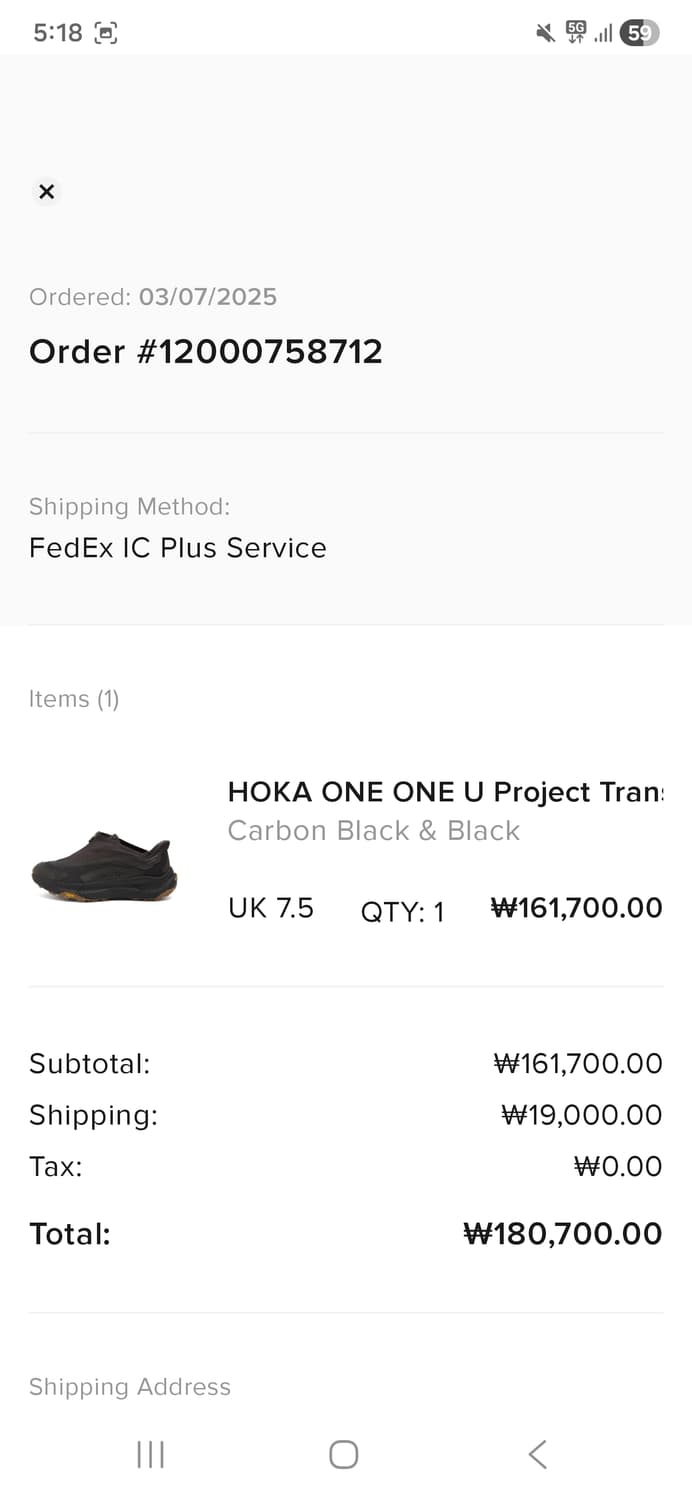Tap the Order #12000758712 heading

tap(206, 352)
